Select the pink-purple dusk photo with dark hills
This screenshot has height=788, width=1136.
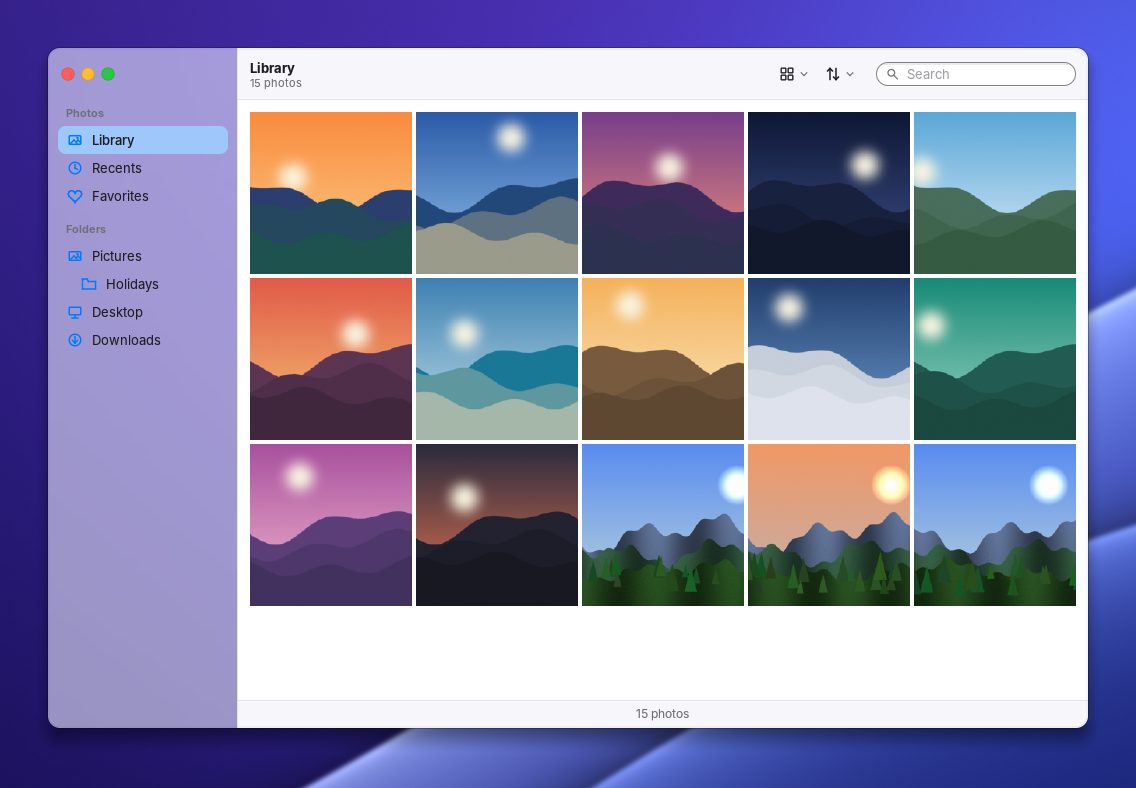(x=663, y=193)
